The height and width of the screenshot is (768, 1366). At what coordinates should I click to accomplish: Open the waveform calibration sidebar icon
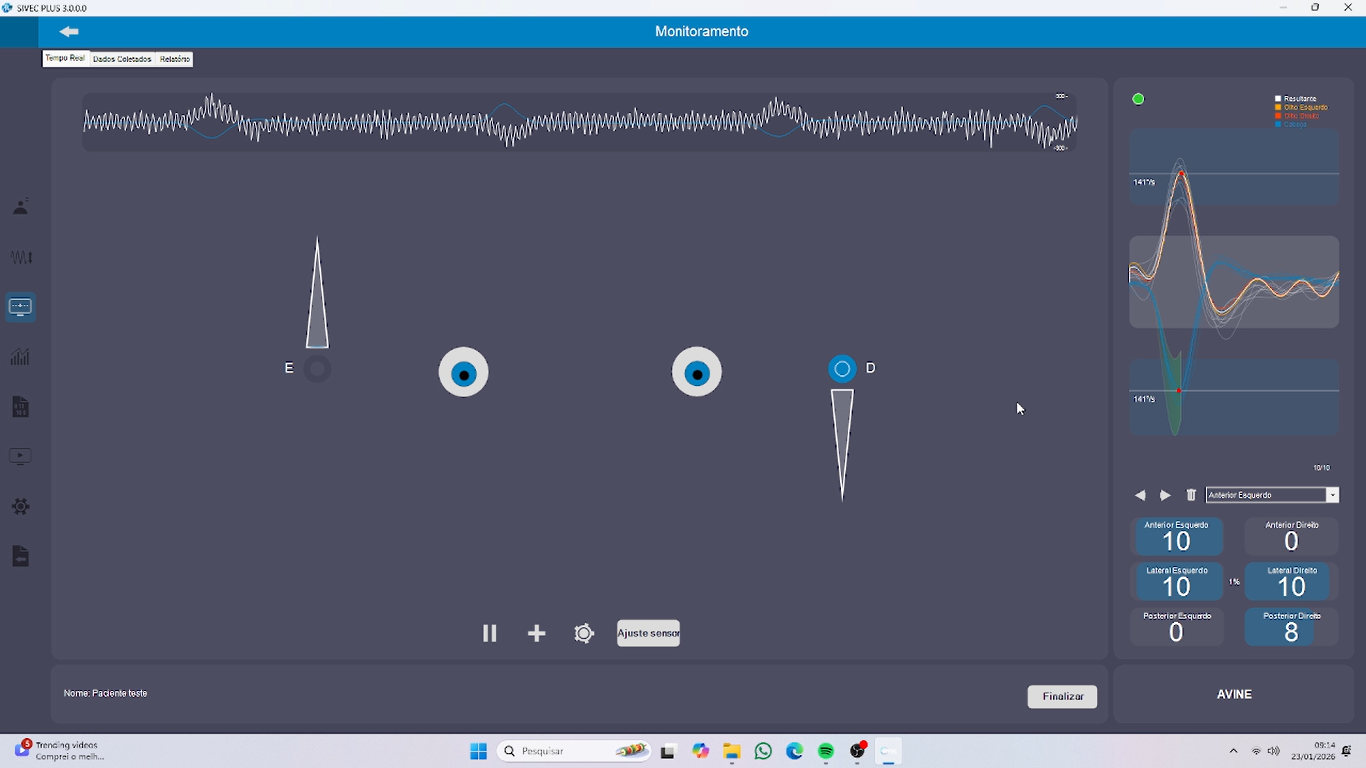pos(20,257)
